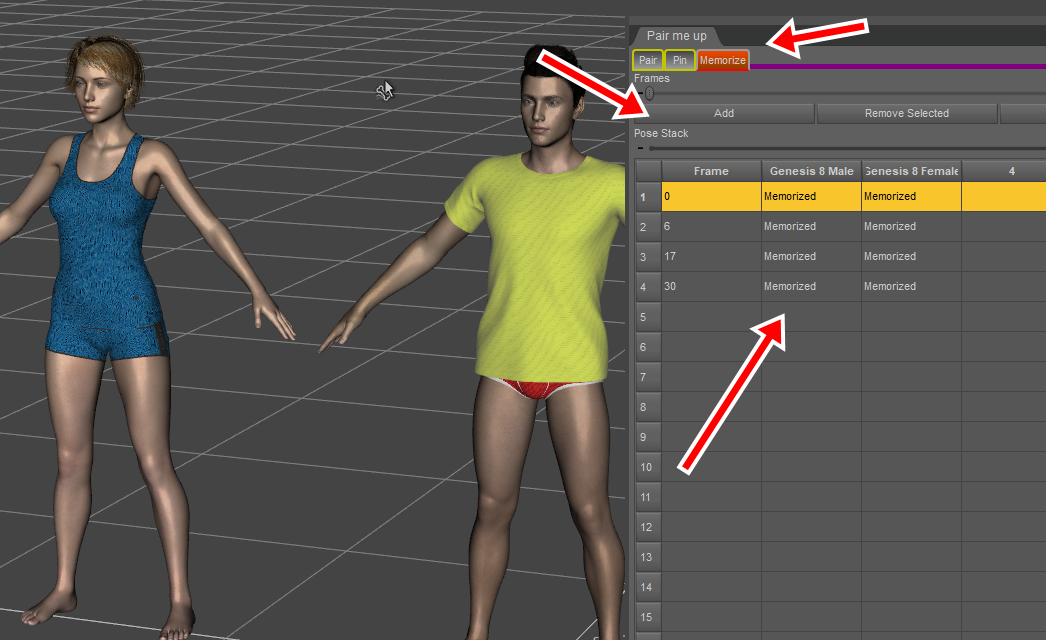Click Genesis 8 Male Memorized cell in row 4
1046x640 pixels.
[x=811, y=286]
